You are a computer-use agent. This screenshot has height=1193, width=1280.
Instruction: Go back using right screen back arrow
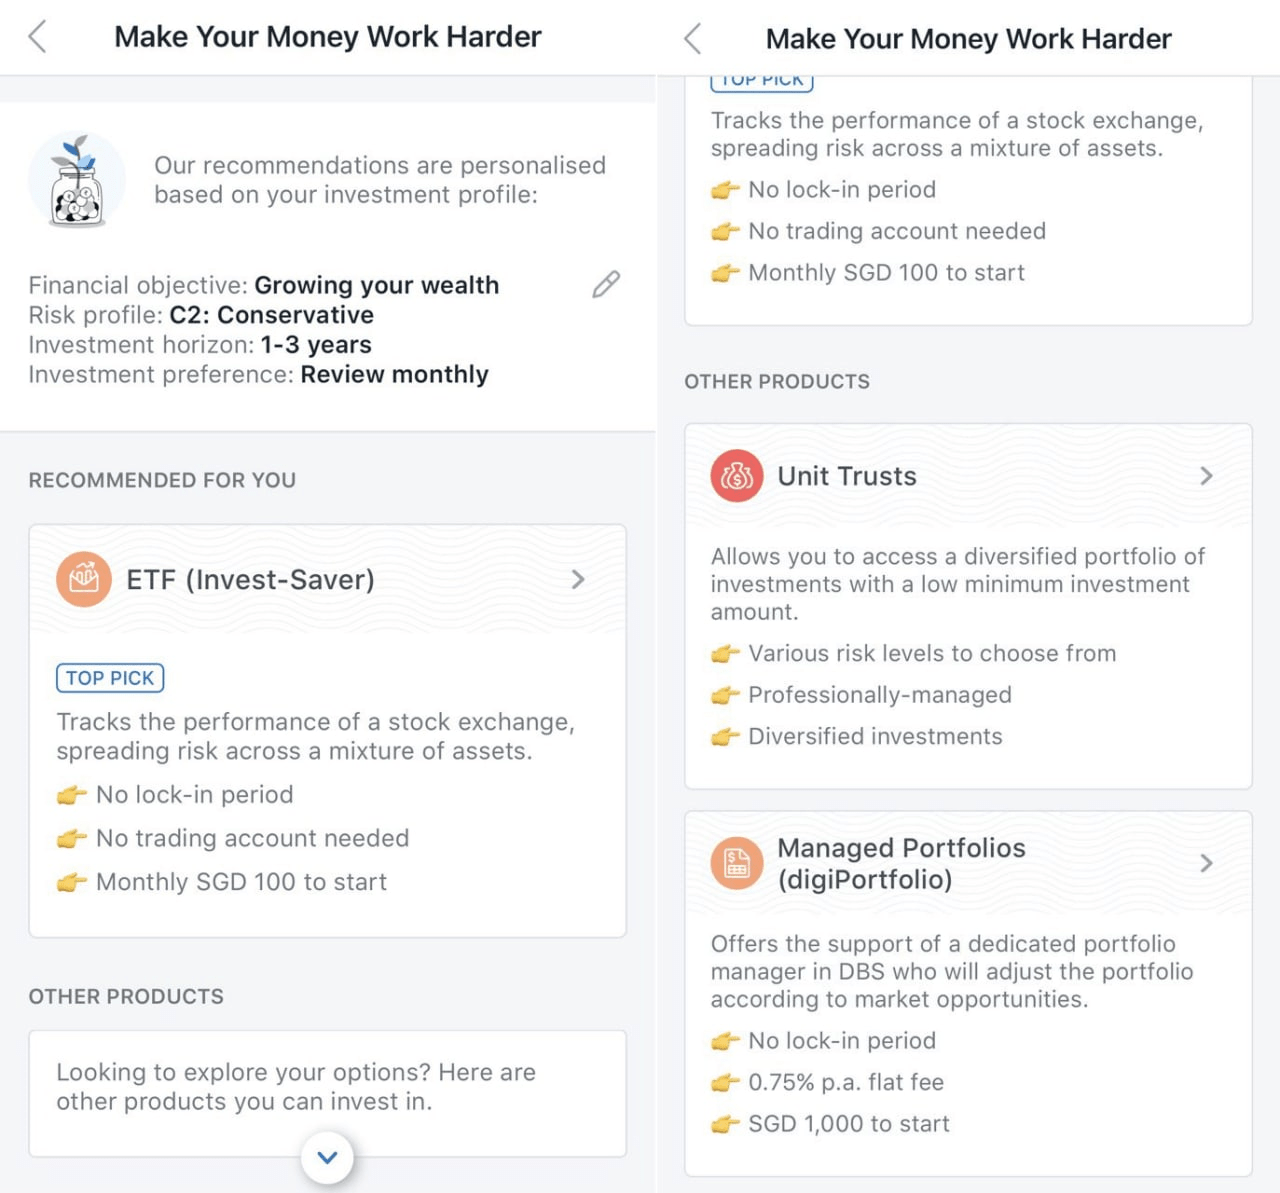(x=692, y=39)
